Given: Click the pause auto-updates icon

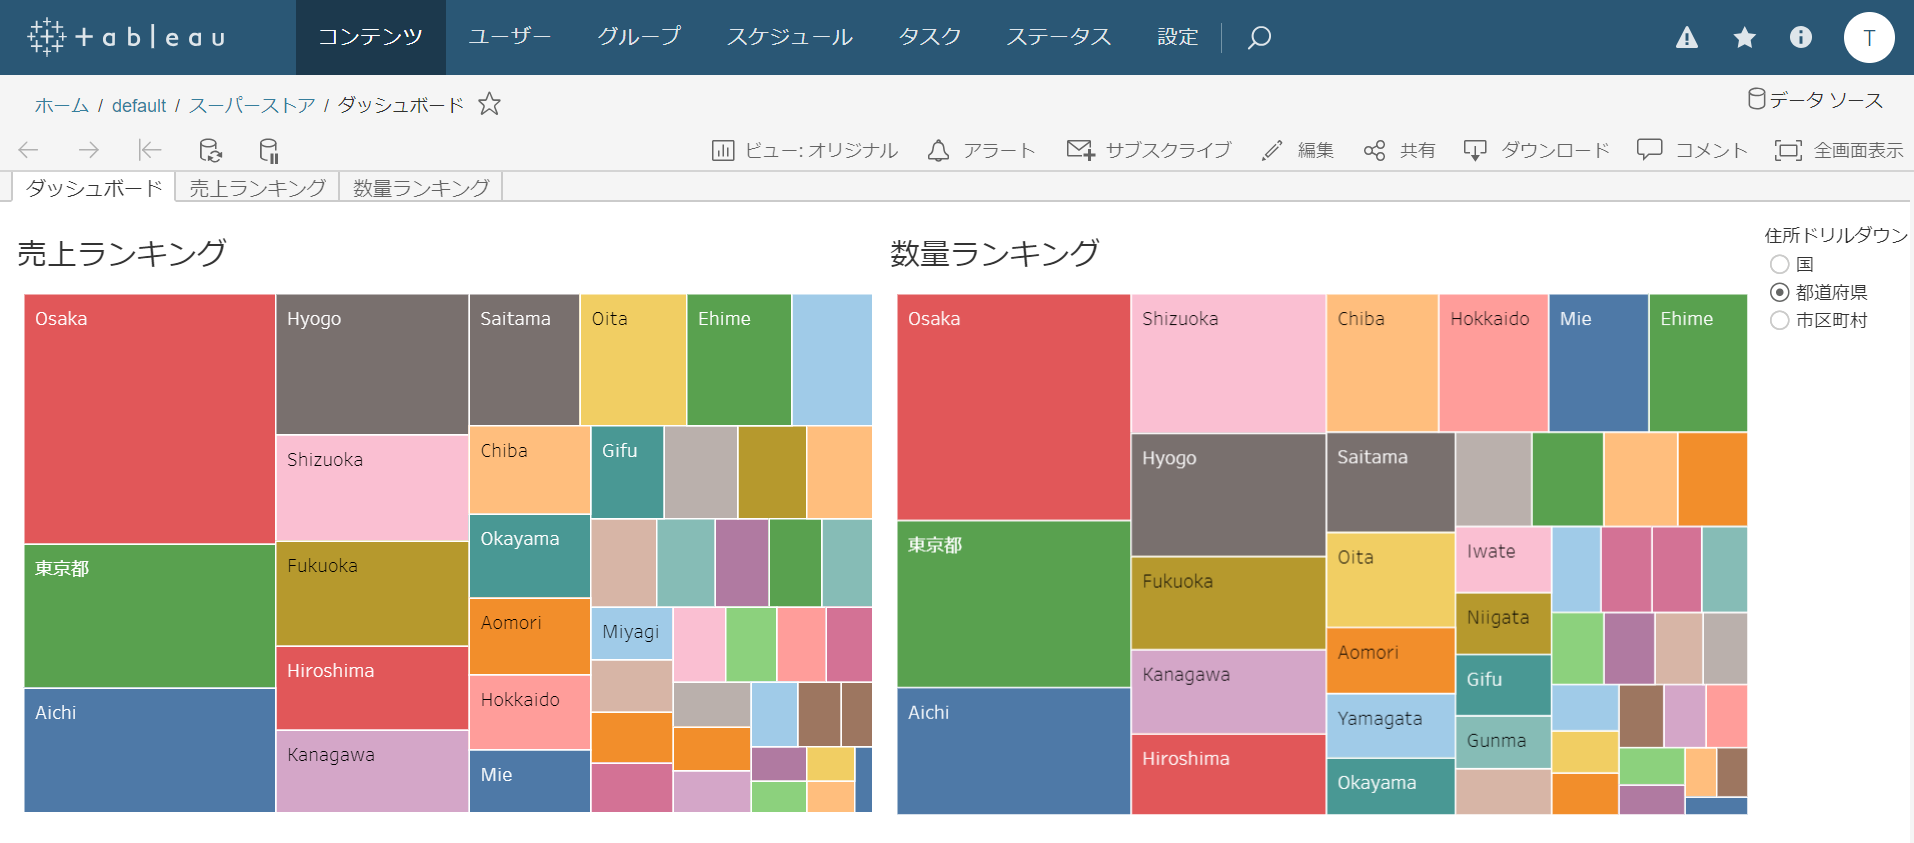Looking at the screenshot, I should pyautogui.click(x=269, y=150).
